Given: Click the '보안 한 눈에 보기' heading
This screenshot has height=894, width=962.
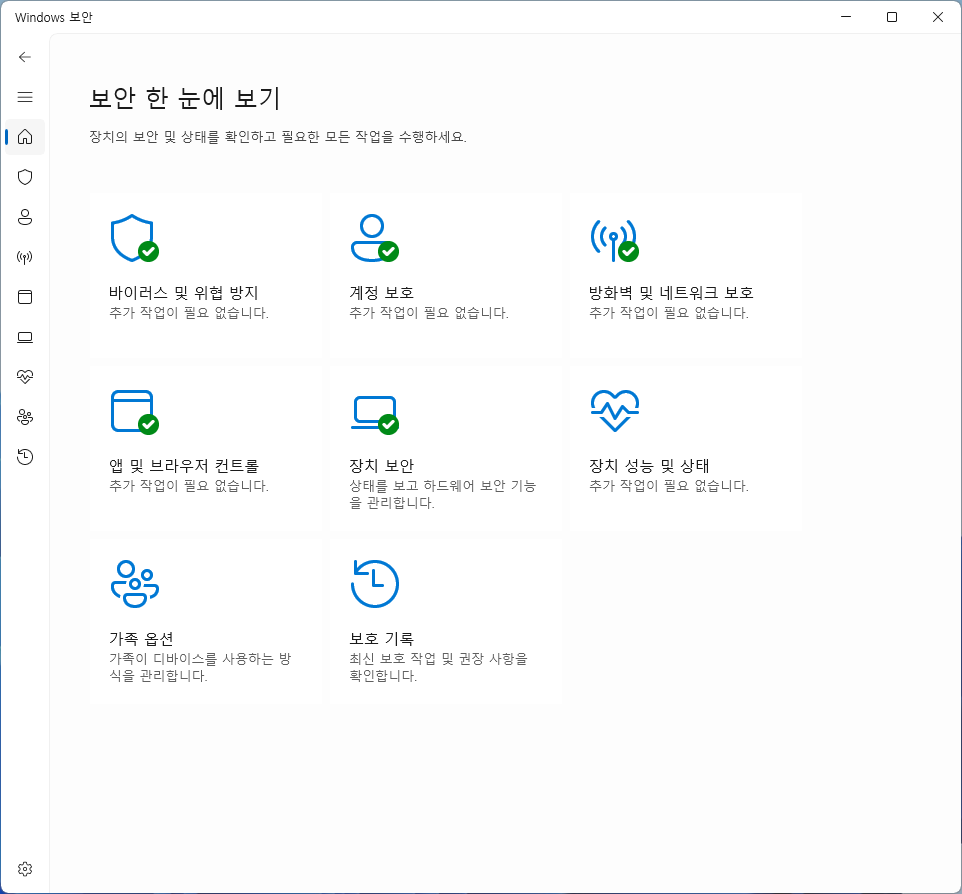Looking at the screenshot, I should (x=185, y=98).
